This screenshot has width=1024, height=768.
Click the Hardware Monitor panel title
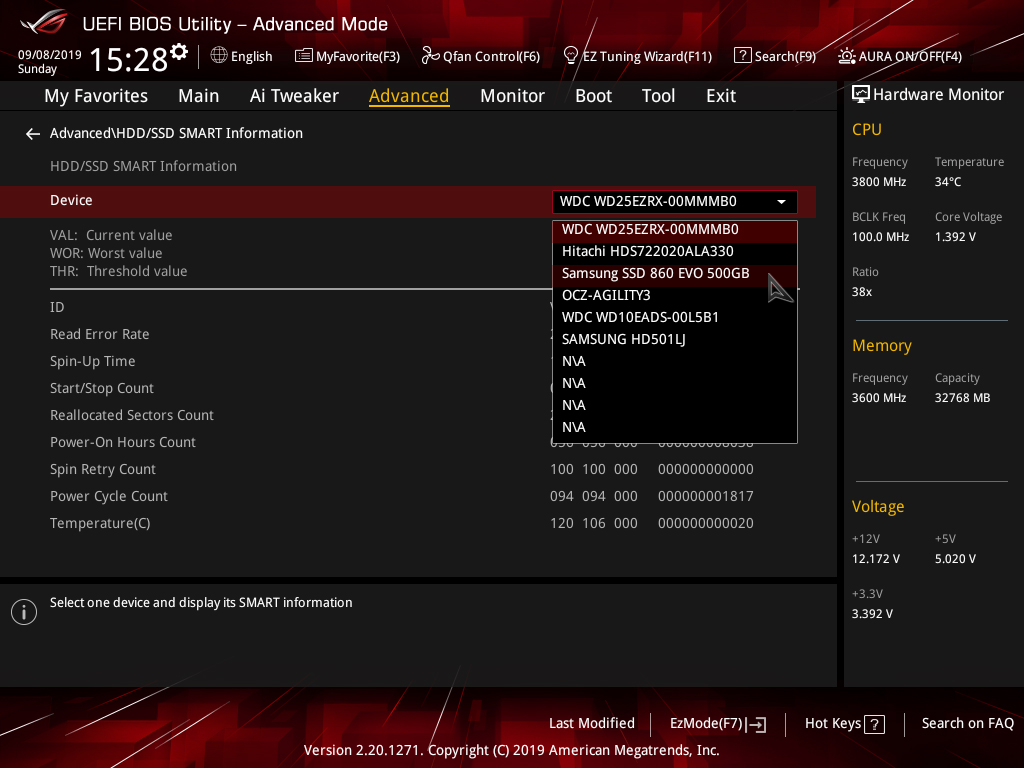pyautogui.click(x=938, y=95)
